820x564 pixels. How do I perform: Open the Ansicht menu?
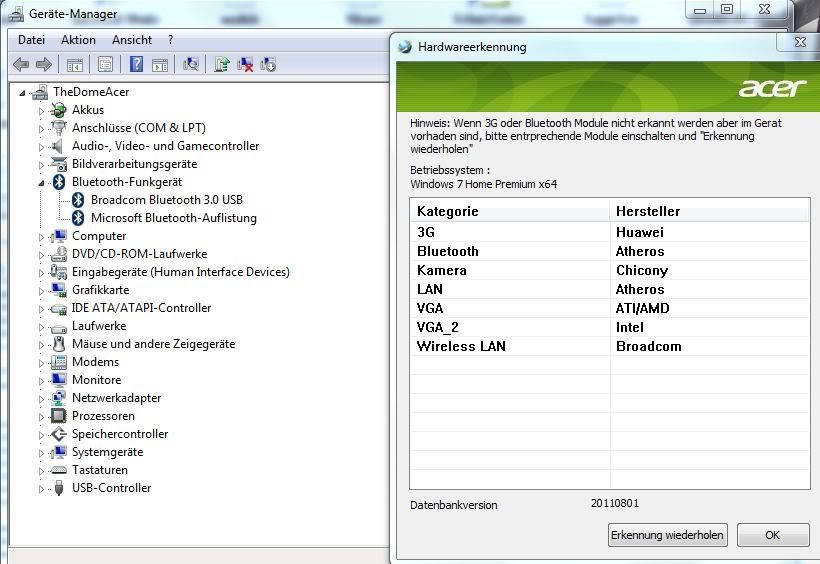pyautogui.click(x=132, y=40)
